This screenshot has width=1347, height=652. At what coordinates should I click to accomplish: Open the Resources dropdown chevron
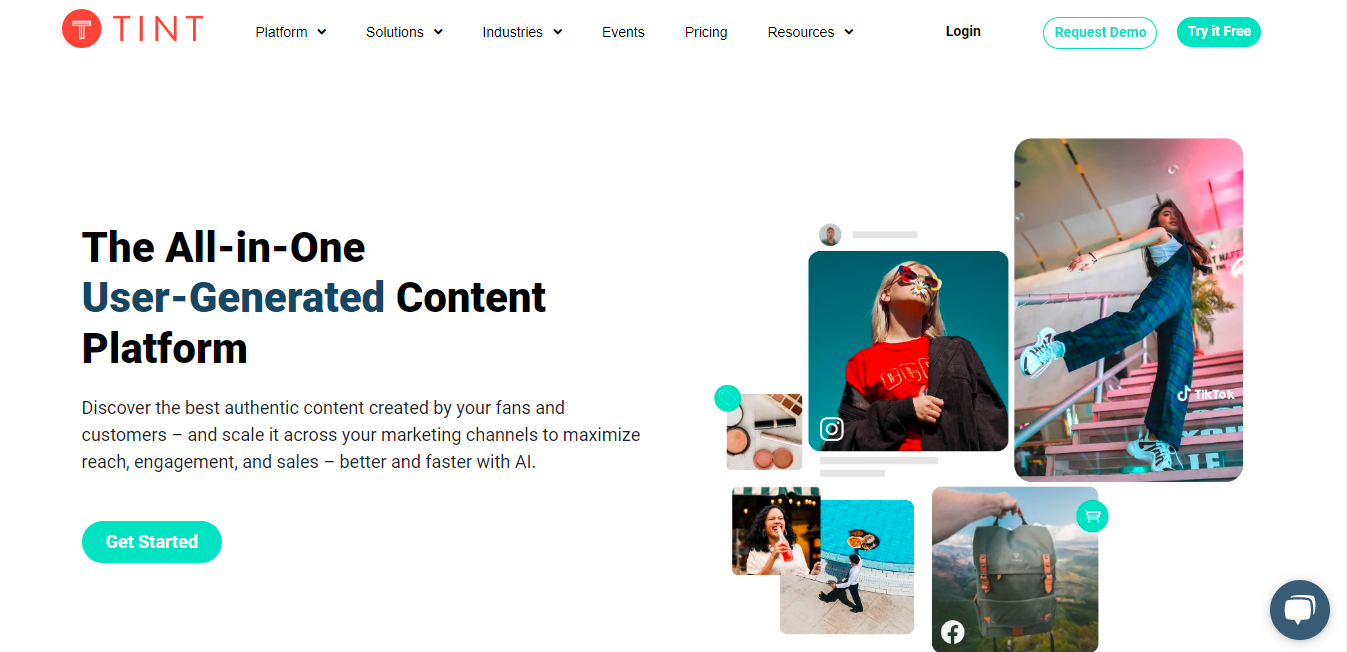[849, 32]
